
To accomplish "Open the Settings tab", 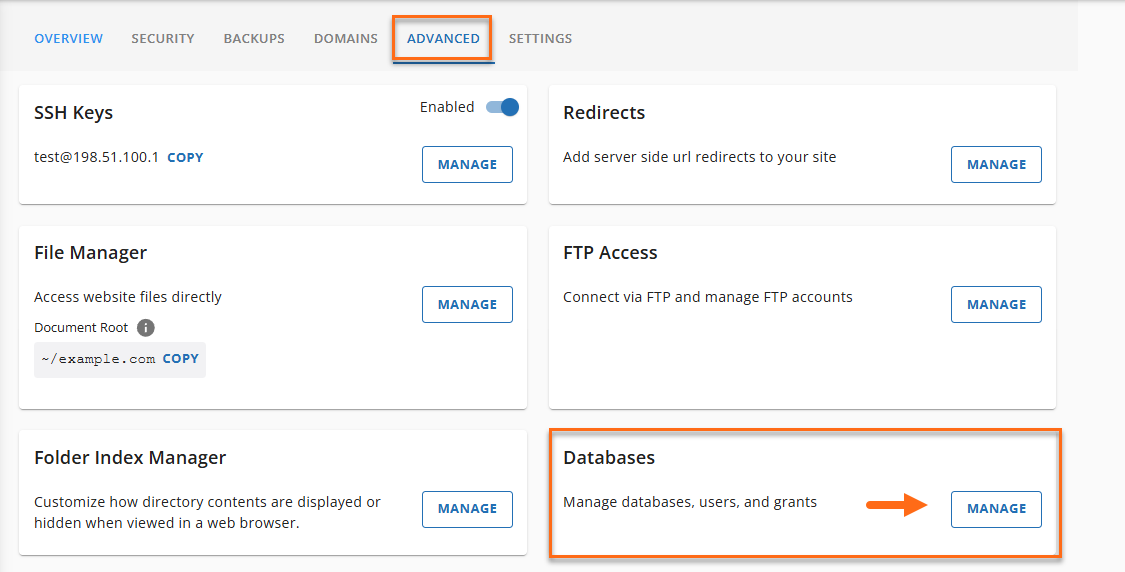I will 540,39.
